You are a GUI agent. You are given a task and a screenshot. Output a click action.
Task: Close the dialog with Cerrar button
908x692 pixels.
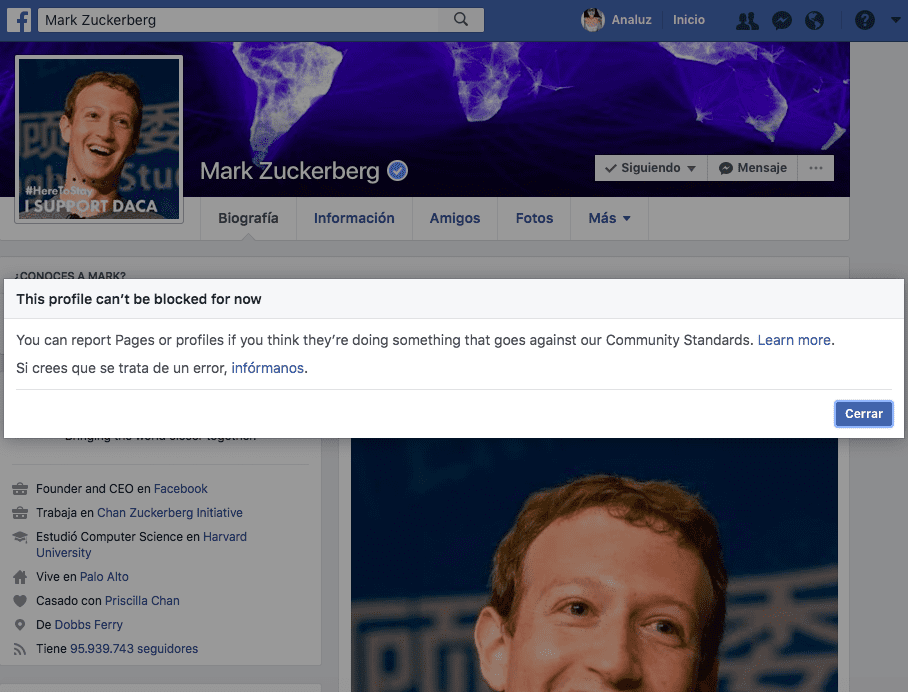tap(863, 413)
